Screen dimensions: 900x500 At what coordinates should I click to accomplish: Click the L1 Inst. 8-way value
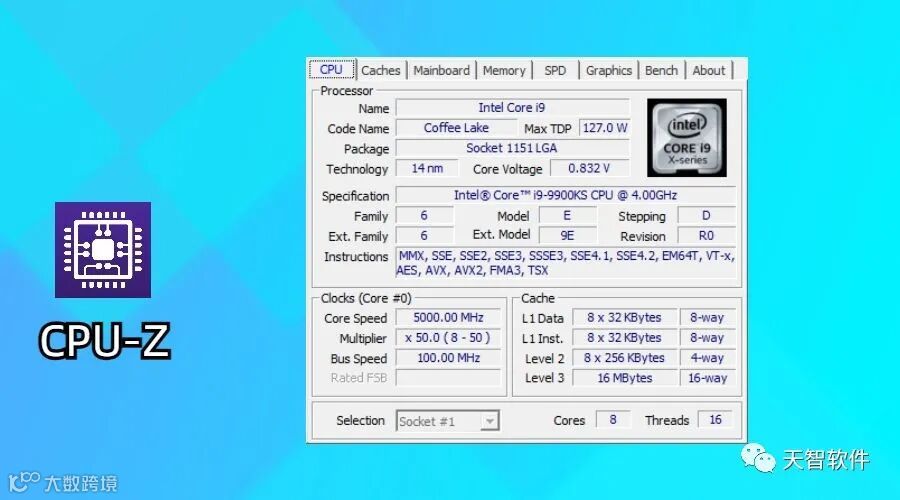point(707,338)
